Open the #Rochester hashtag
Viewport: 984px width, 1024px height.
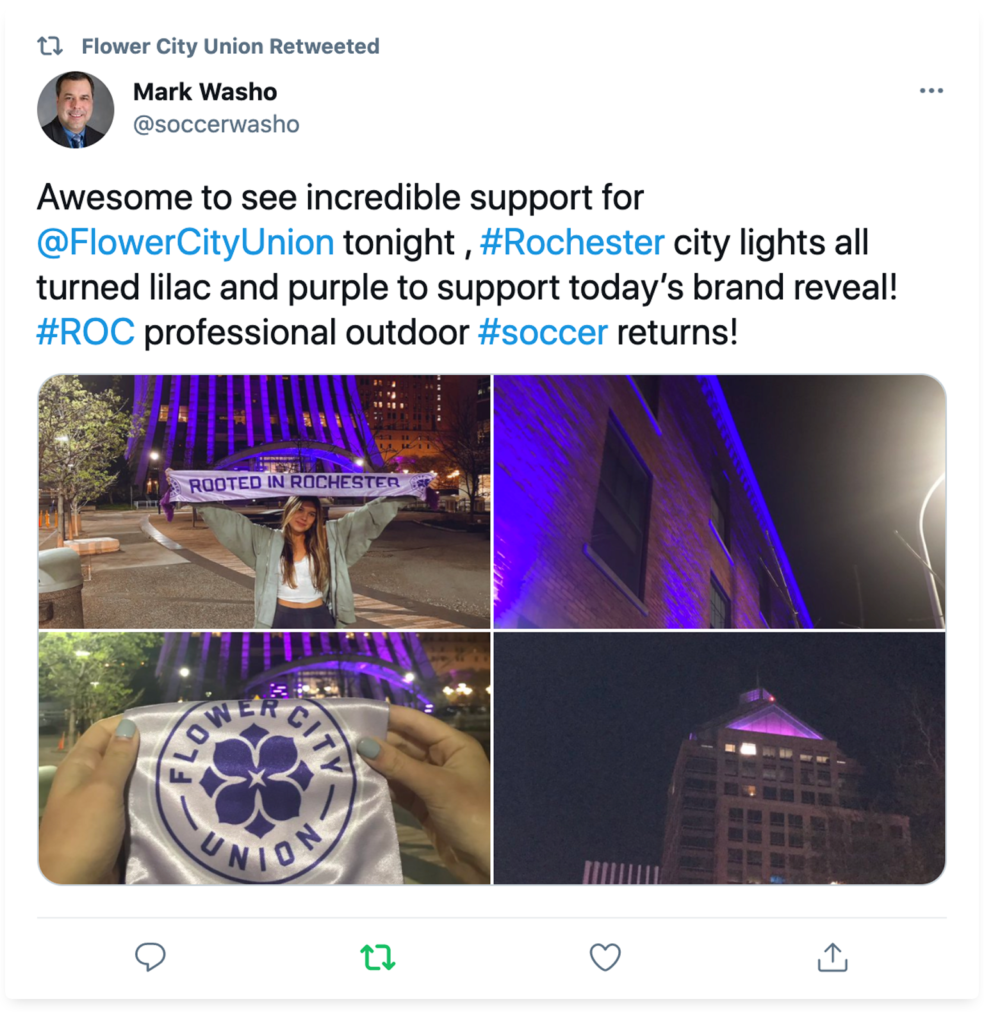tap(572, 242)
